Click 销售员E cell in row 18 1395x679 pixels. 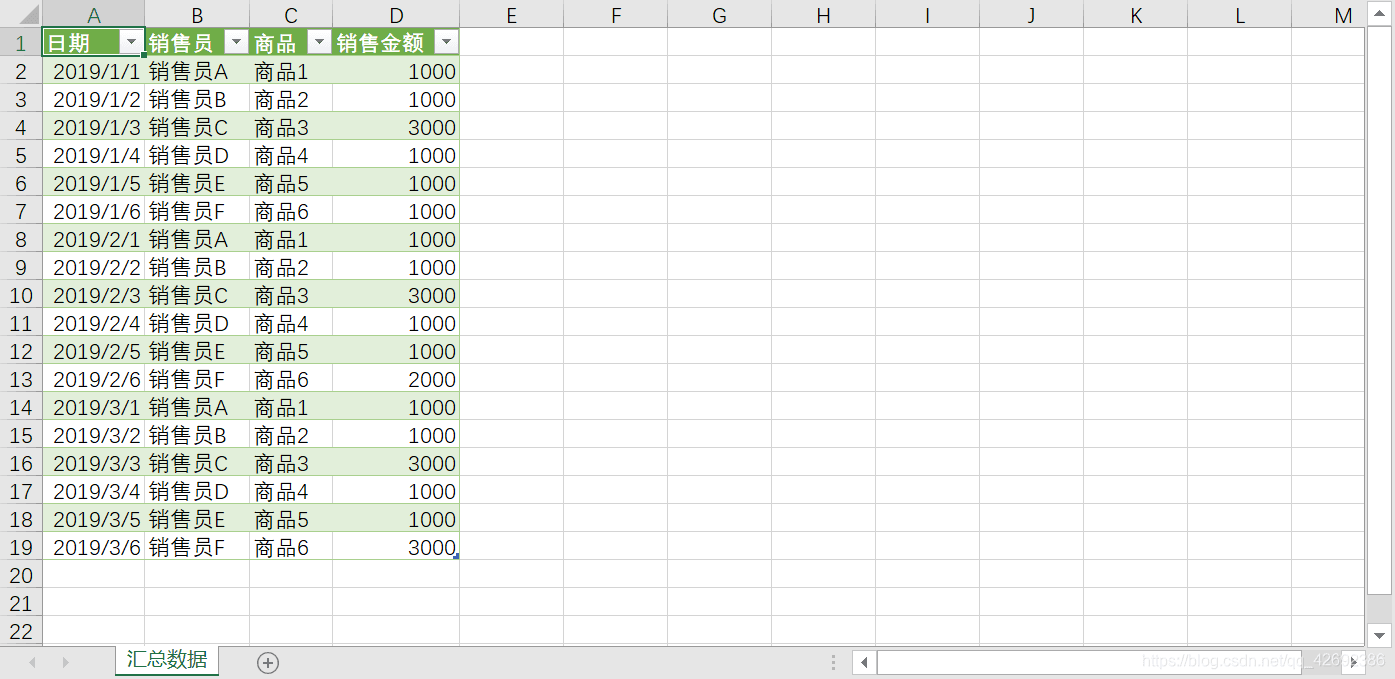197,519
